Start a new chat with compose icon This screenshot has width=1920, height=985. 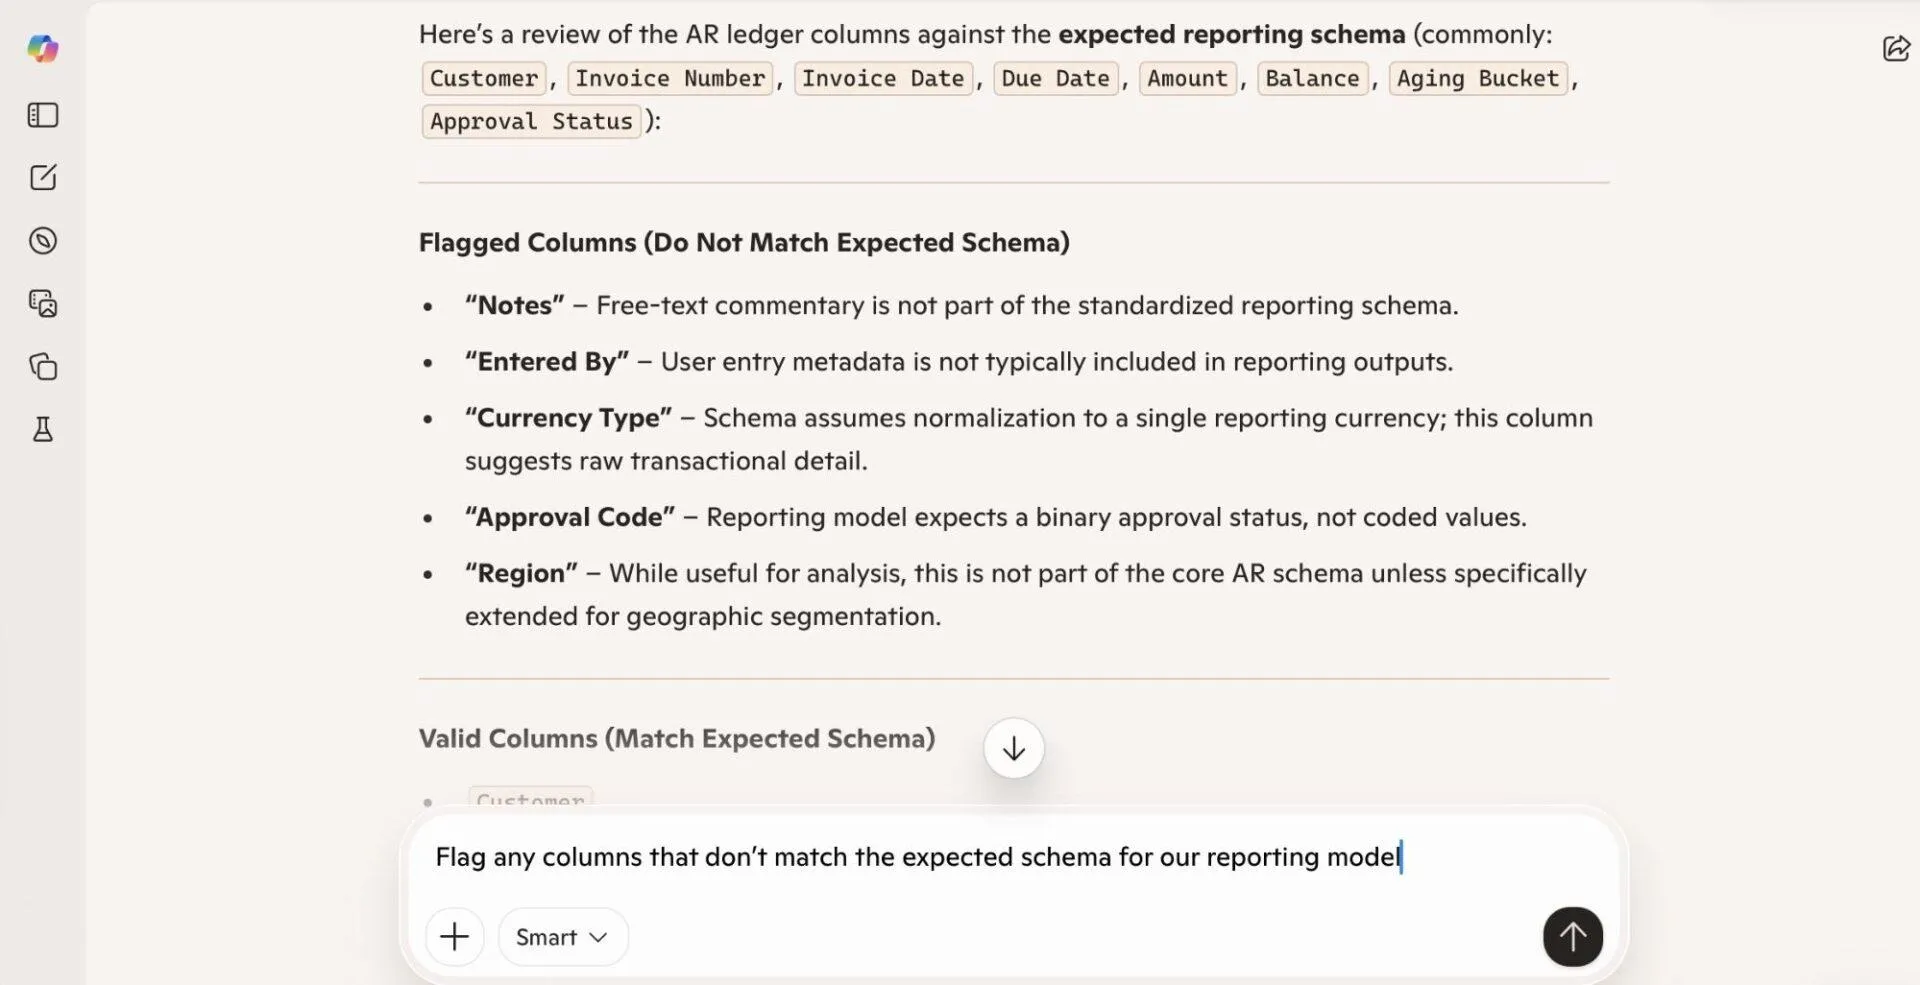pyautogui.click(x=43, y=178)
